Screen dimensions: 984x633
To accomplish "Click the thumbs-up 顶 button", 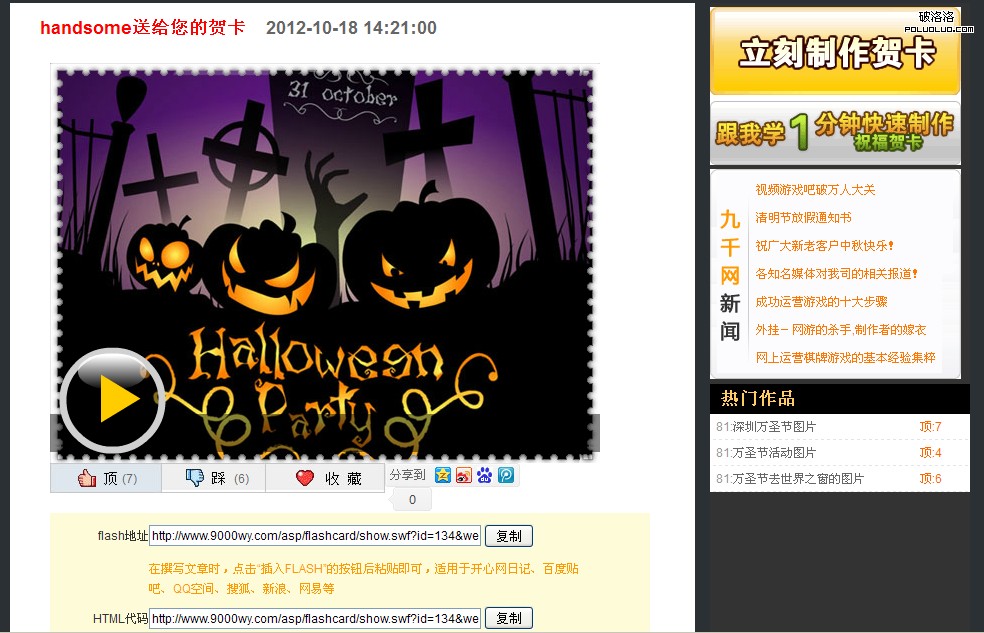I will [107, 478].
